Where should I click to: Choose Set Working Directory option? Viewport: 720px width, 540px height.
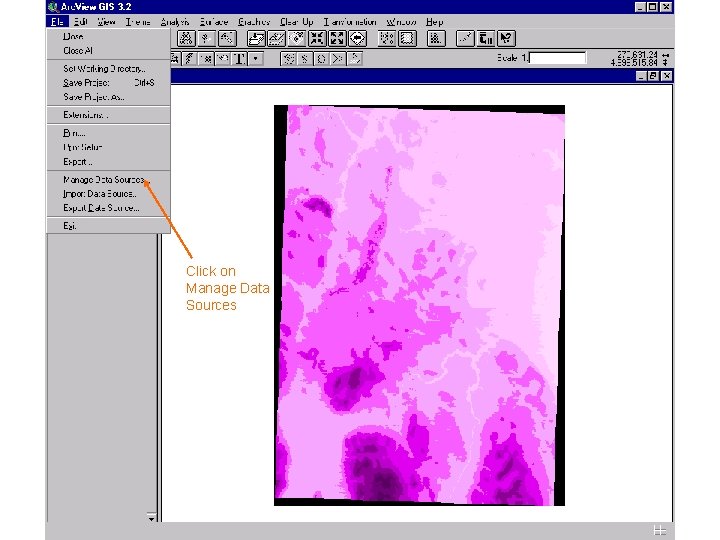tap(104, 68)
